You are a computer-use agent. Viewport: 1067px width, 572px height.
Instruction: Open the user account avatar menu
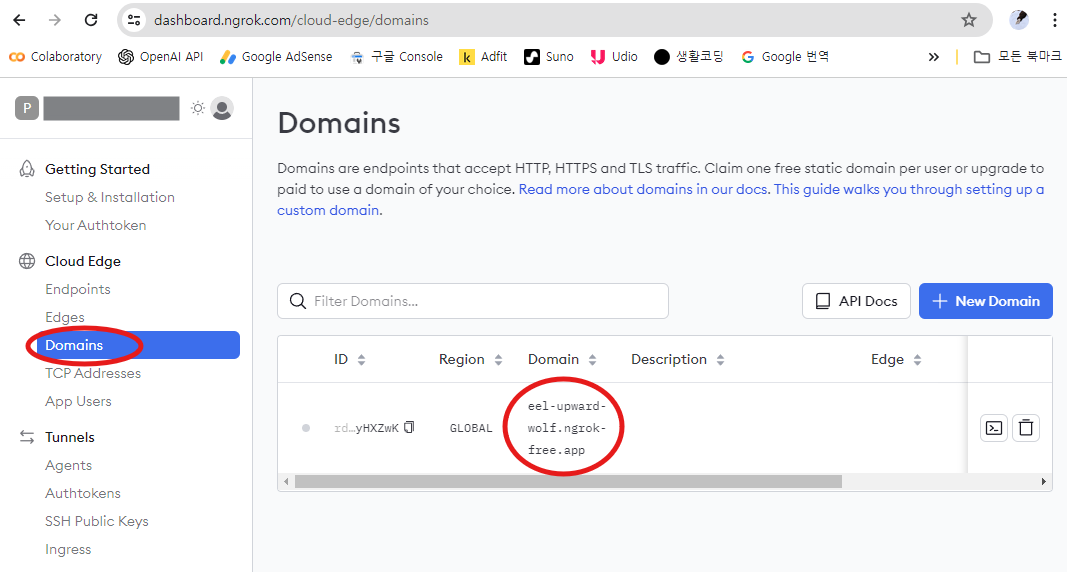[222, 108]
